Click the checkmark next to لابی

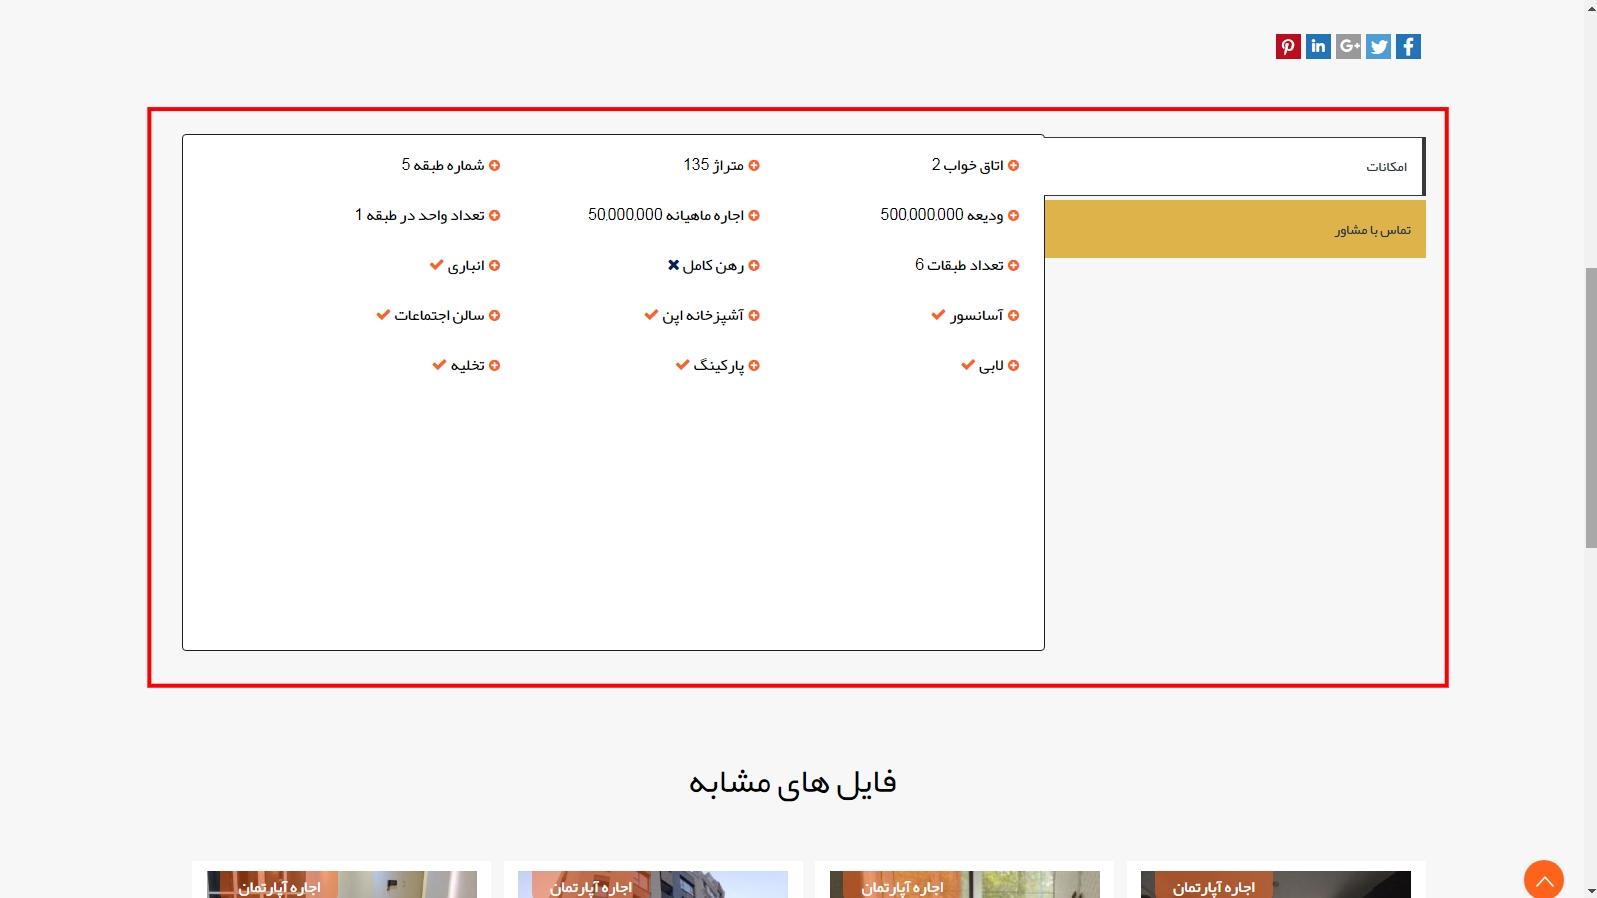pos(968,365)
